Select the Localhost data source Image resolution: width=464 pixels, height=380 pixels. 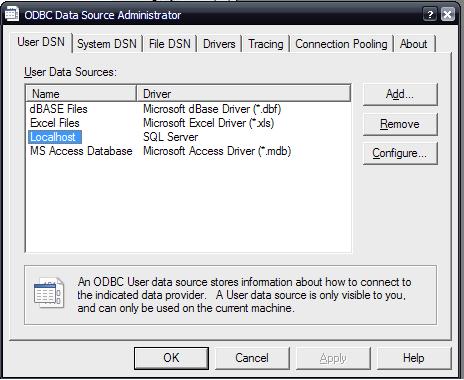[55, 137]
